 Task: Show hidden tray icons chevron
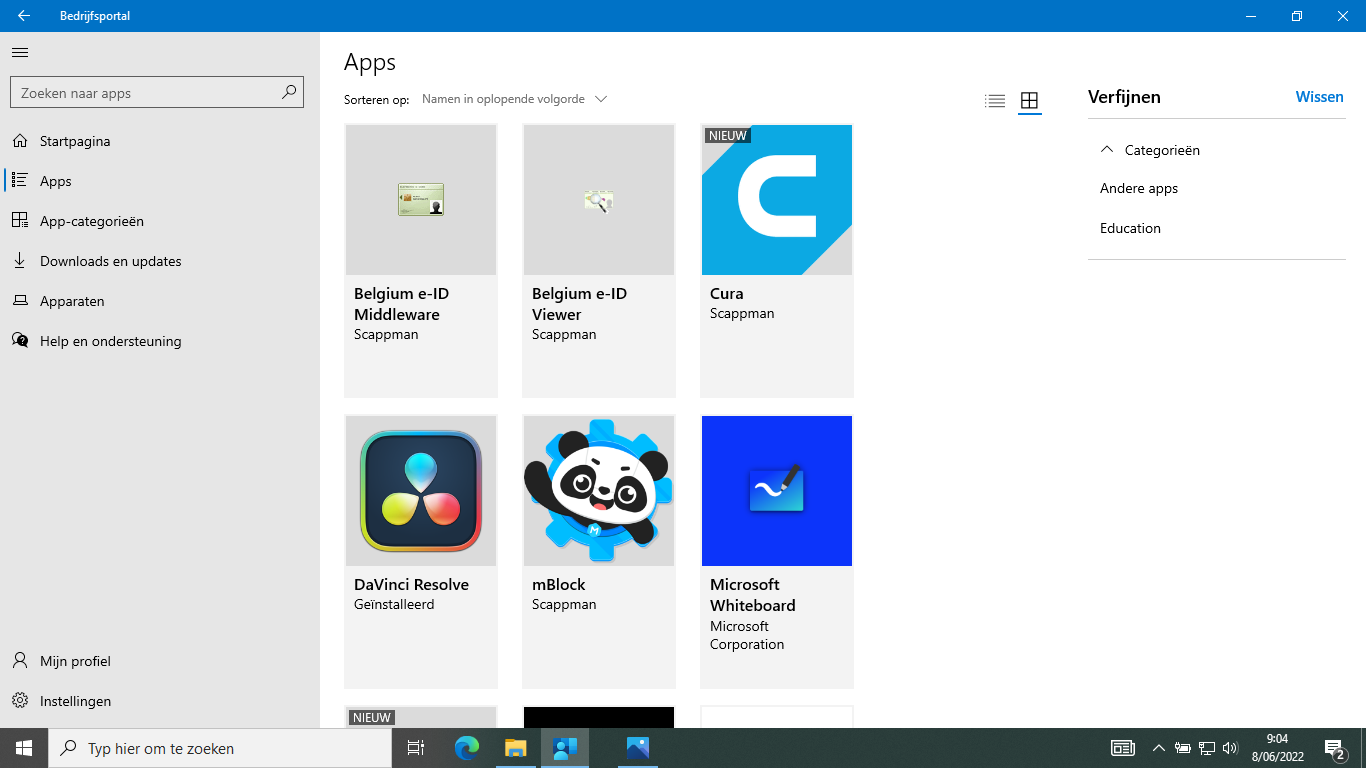tap(1158, 748)
